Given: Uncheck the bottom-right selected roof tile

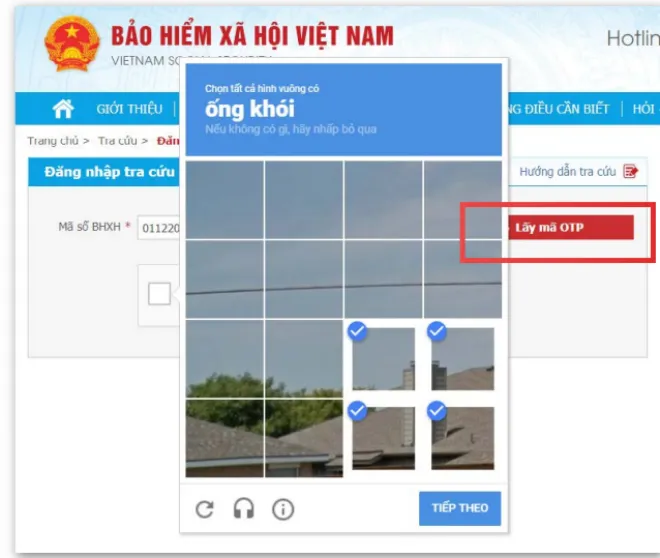Looking at the screenshot, I should click(x=463, y=438).
